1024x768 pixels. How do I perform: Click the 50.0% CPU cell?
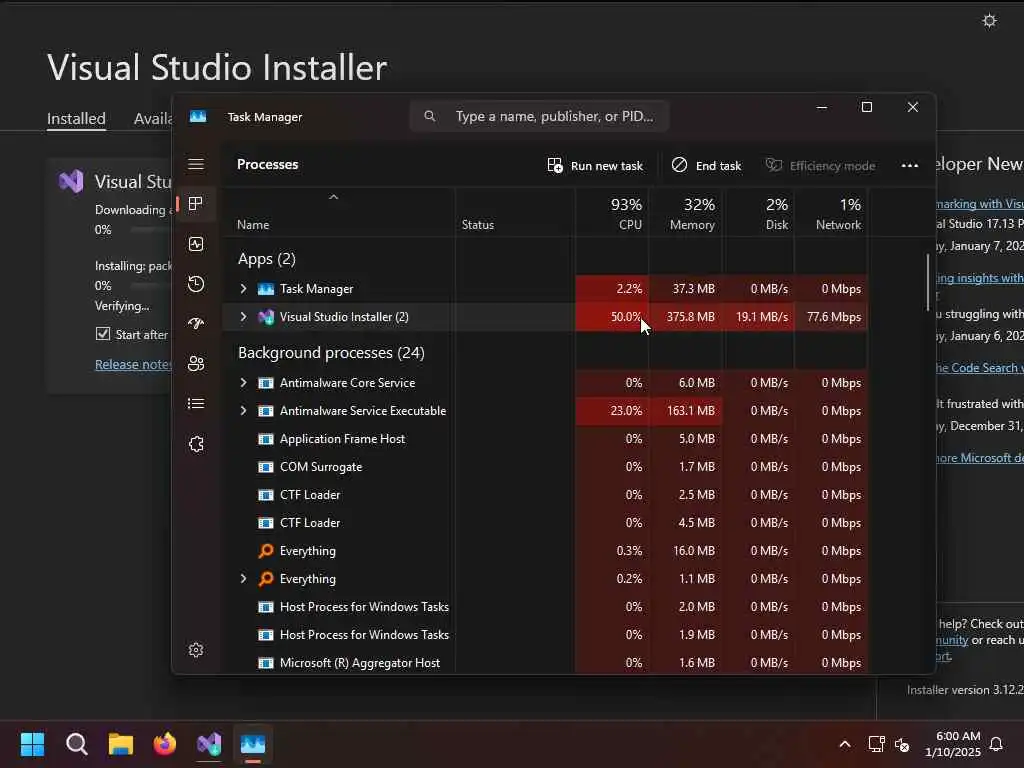coord(612,317)
